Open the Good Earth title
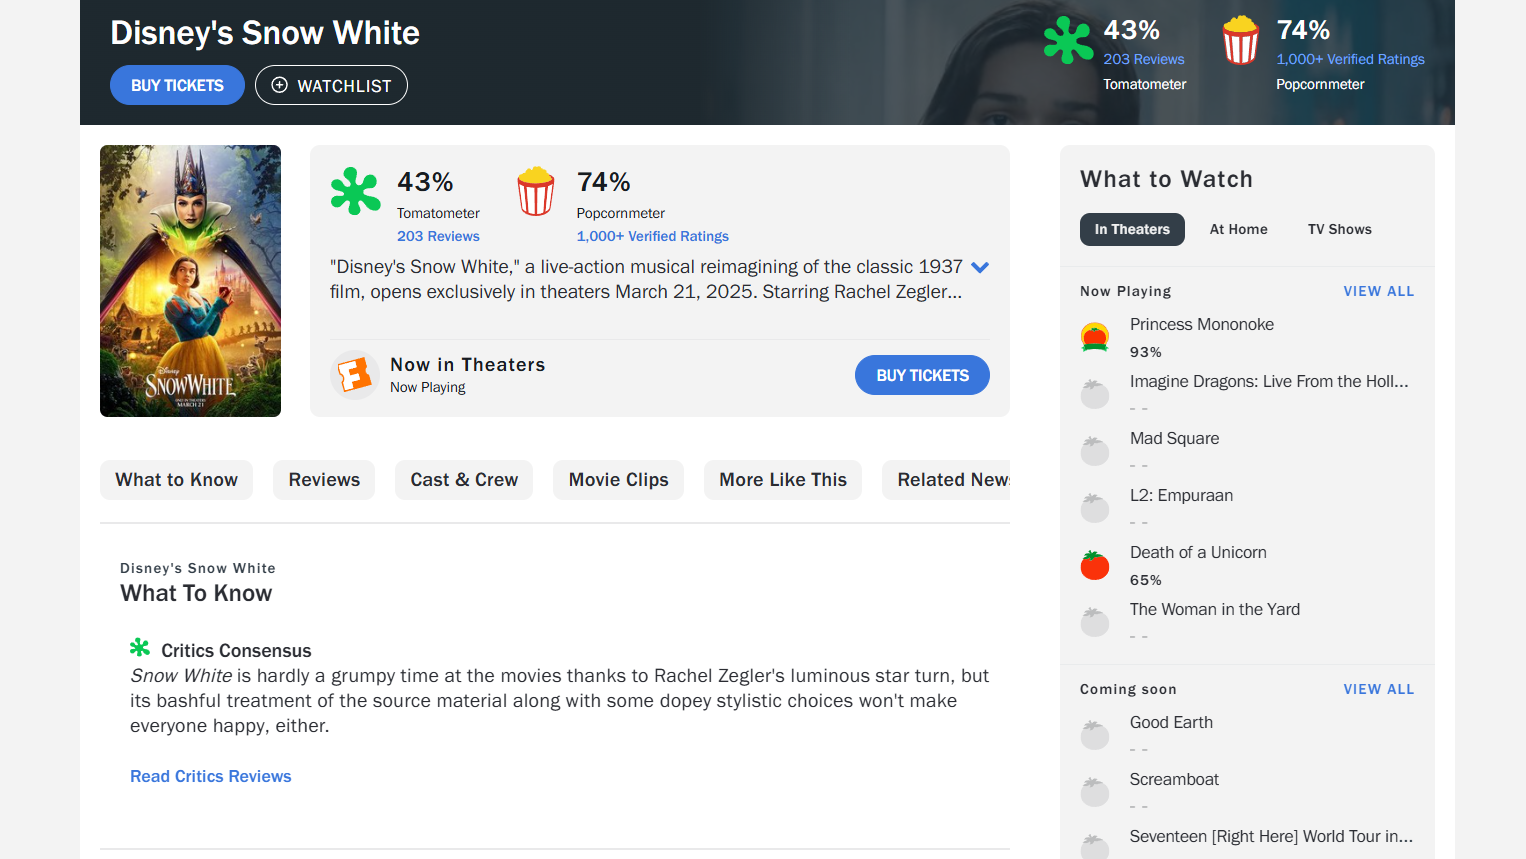 (1171, 722)
